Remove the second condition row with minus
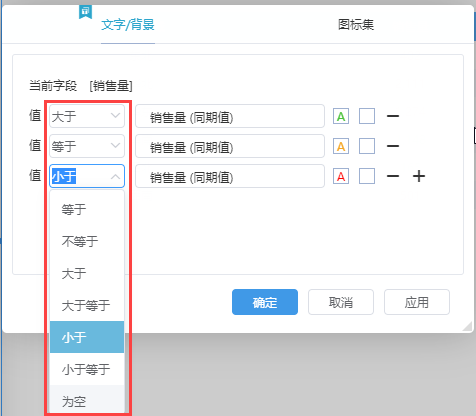 pos(393,146)
